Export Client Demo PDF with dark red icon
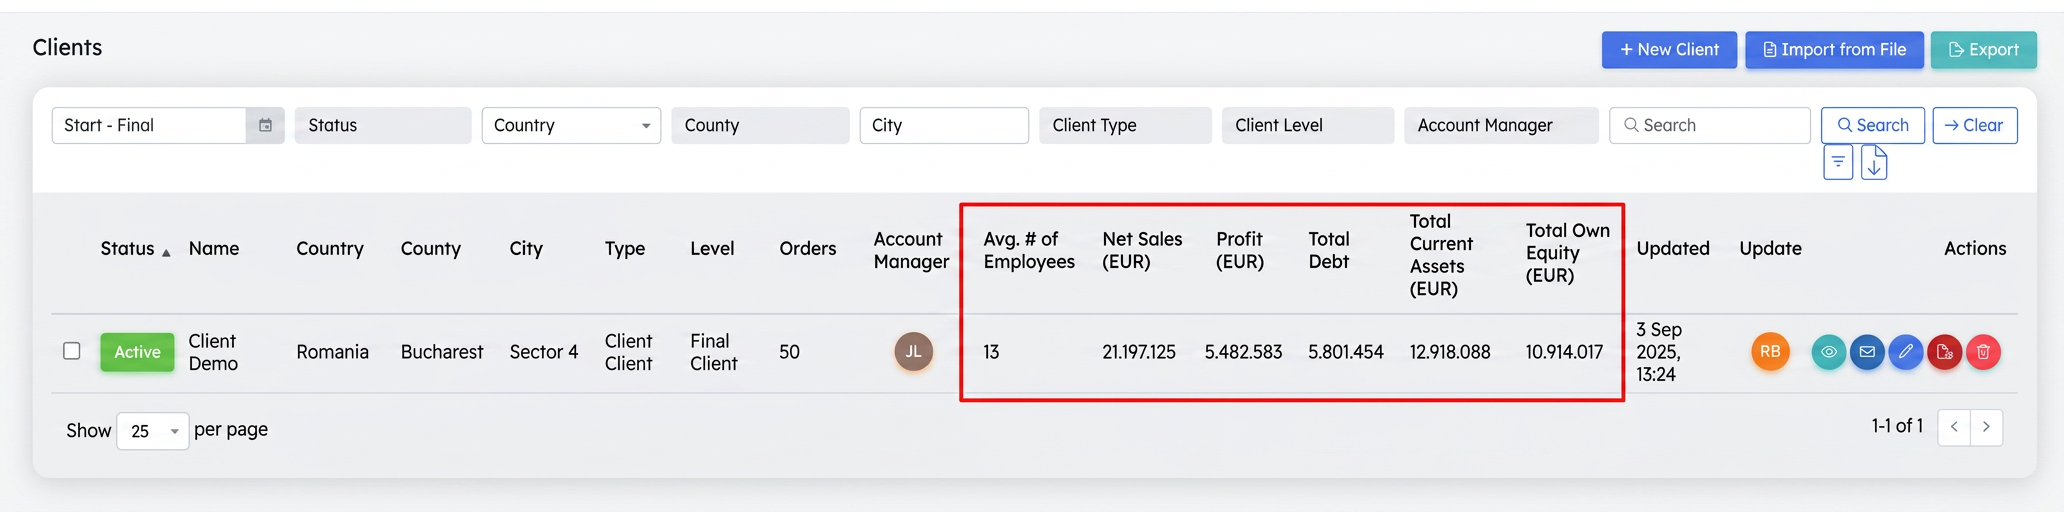 pyautogui.click(x=1944, y=352)
